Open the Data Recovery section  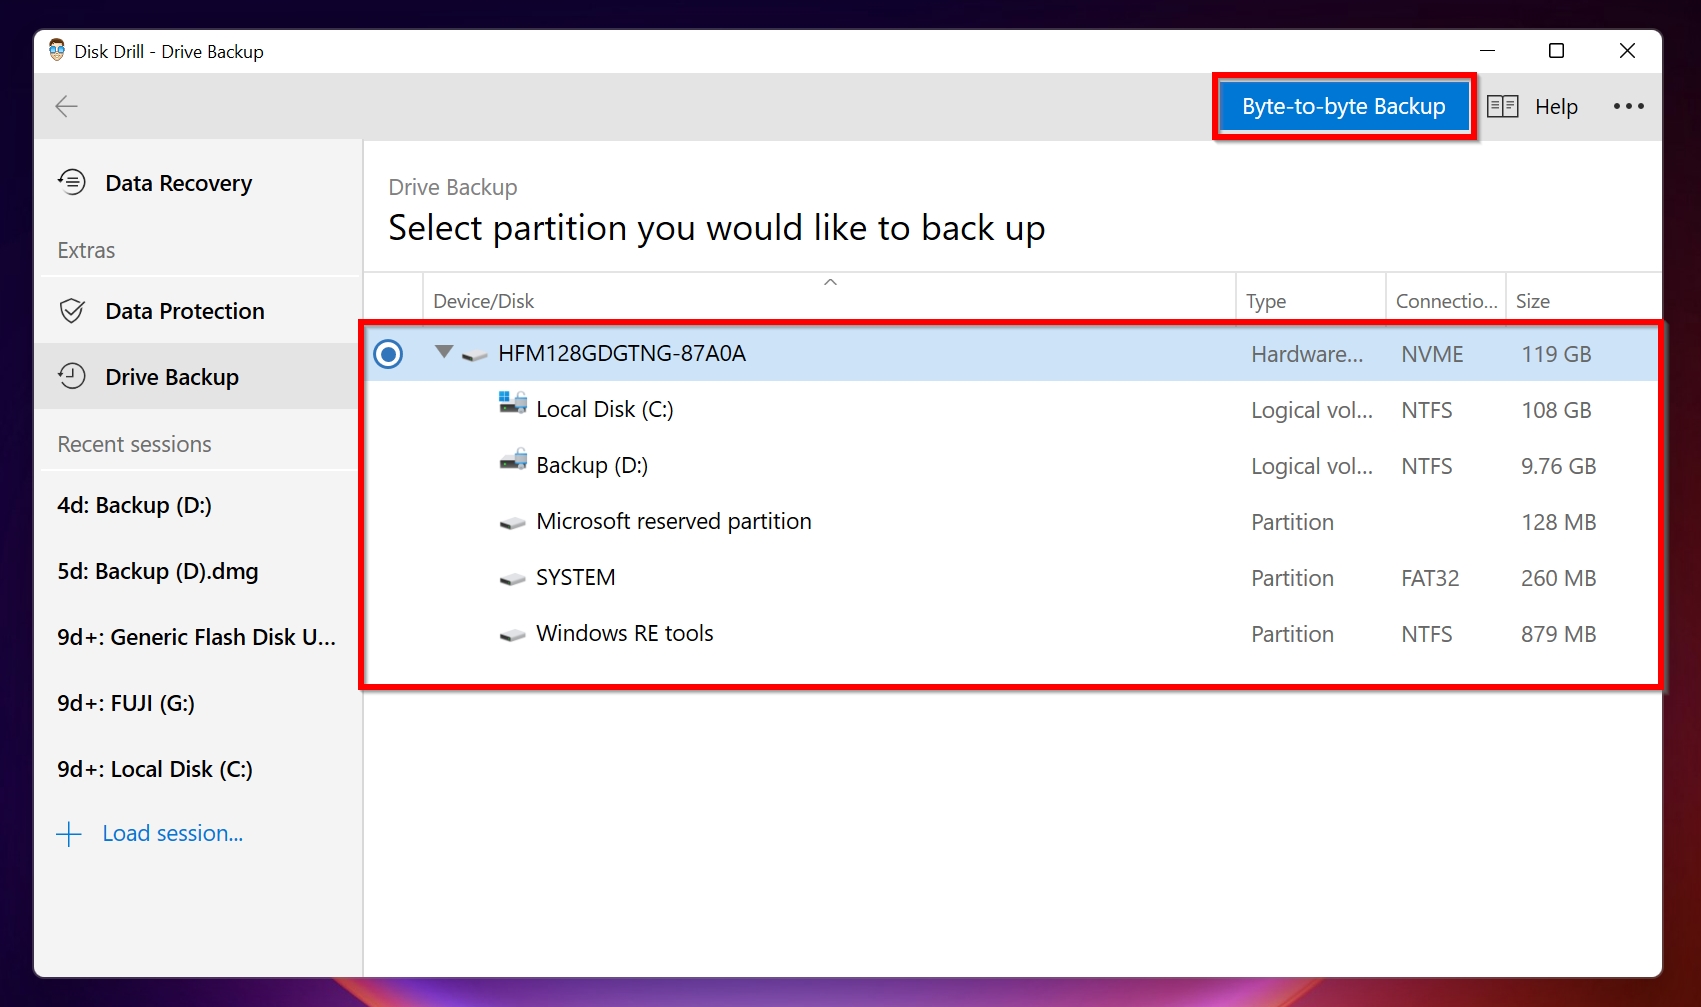point(197,183)
